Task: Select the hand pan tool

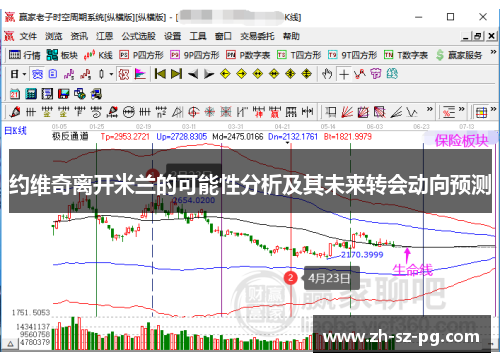Action: [327, 74]
